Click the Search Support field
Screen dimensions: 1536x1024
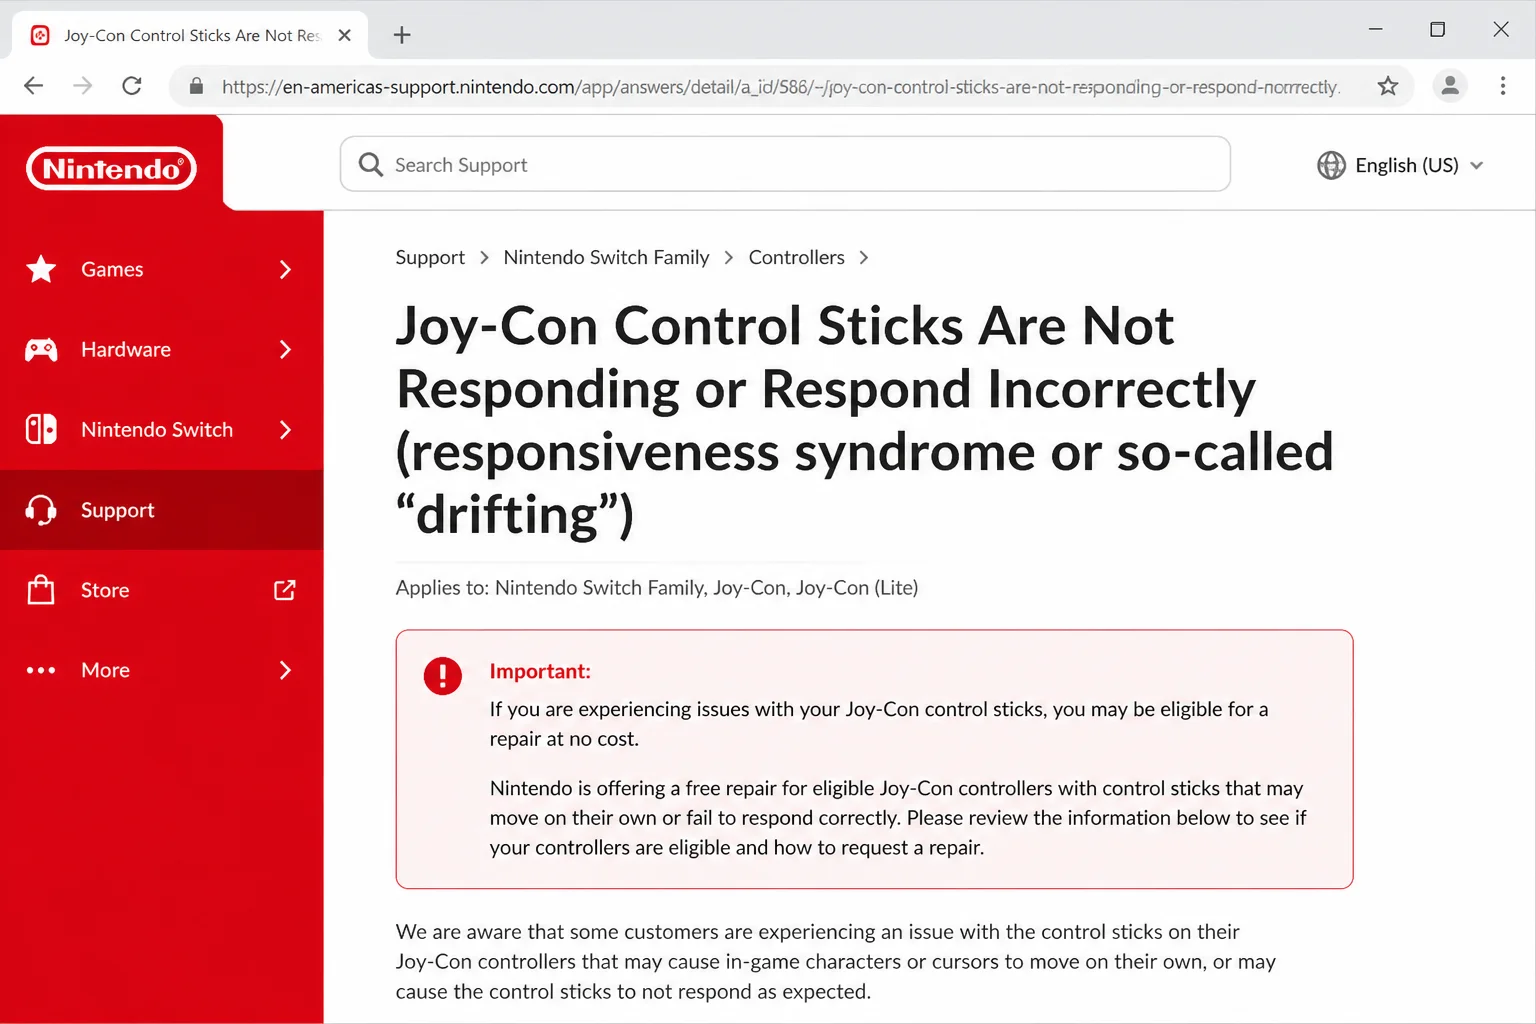(x=785, y=164)
